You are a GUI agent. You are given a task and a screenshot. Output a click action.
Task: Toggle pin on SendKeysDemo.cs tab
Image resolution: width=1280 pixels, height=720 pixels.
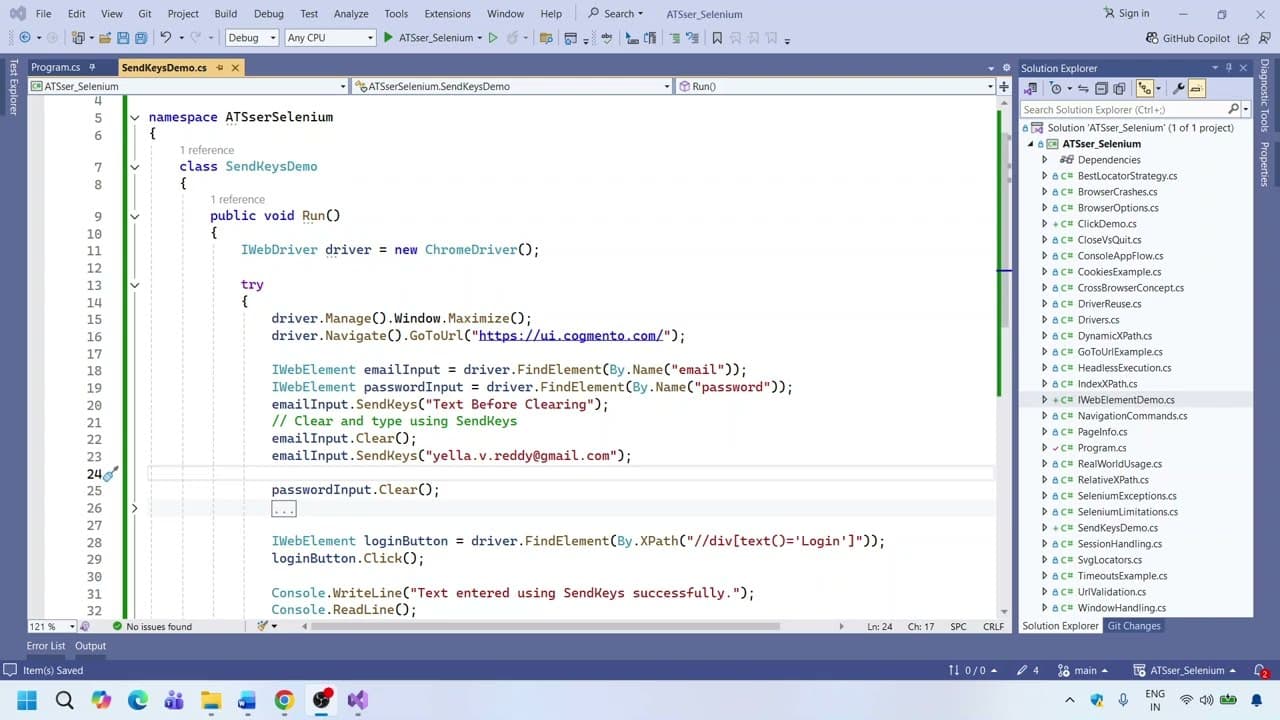point(218,67)
